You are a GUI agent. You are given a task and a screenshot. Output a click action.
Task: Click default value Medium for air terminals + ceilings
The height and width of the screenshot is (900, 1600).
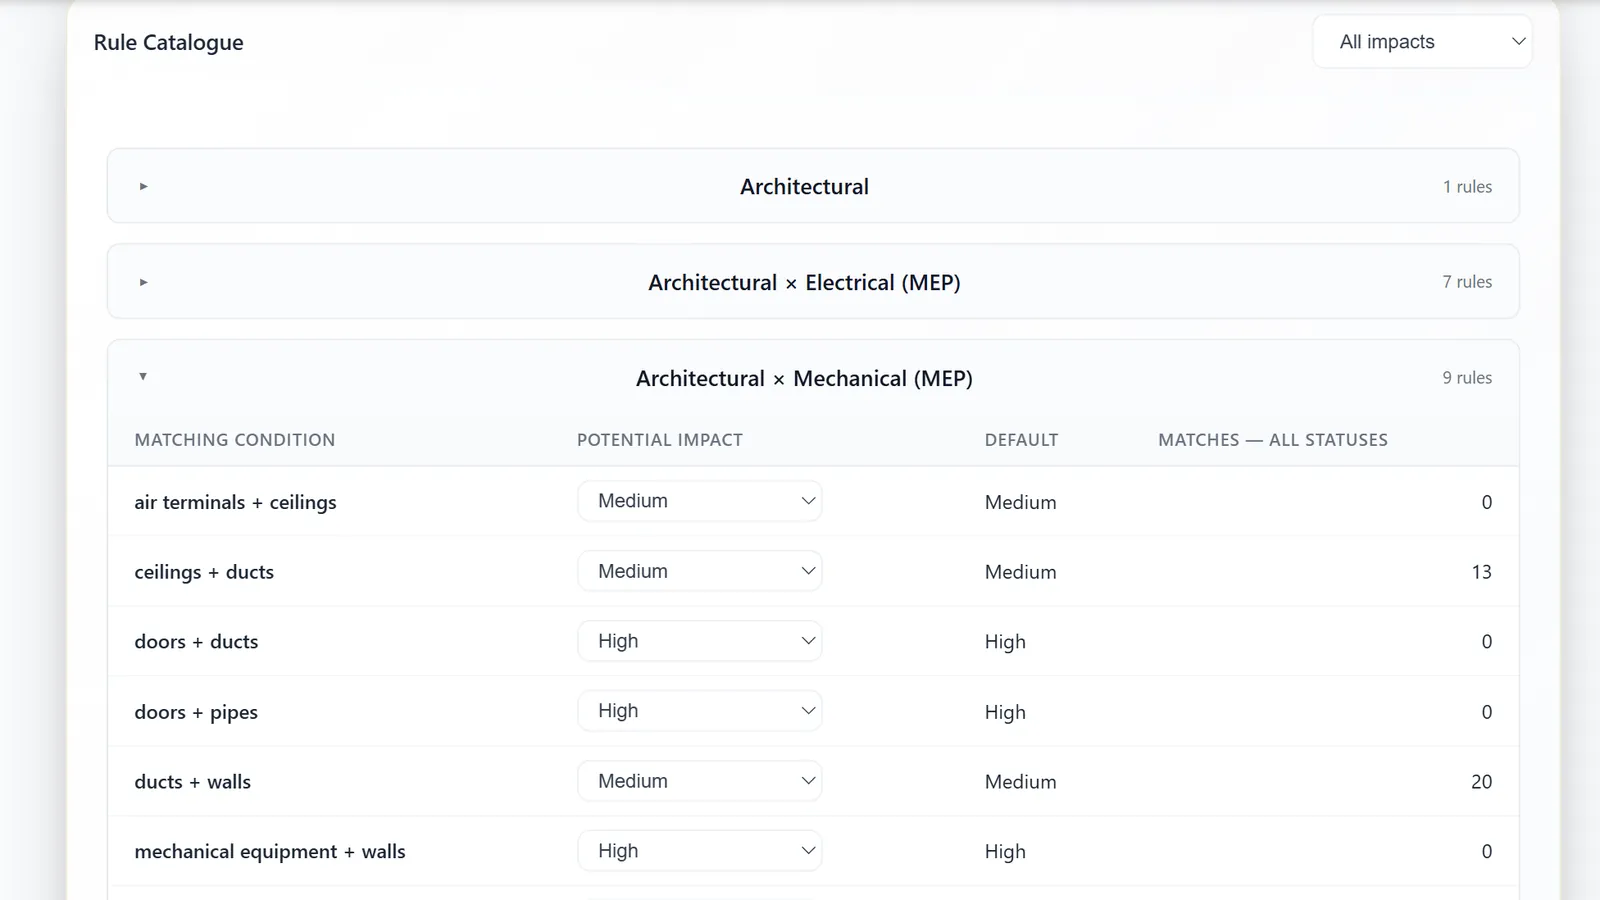[1020, 502]
